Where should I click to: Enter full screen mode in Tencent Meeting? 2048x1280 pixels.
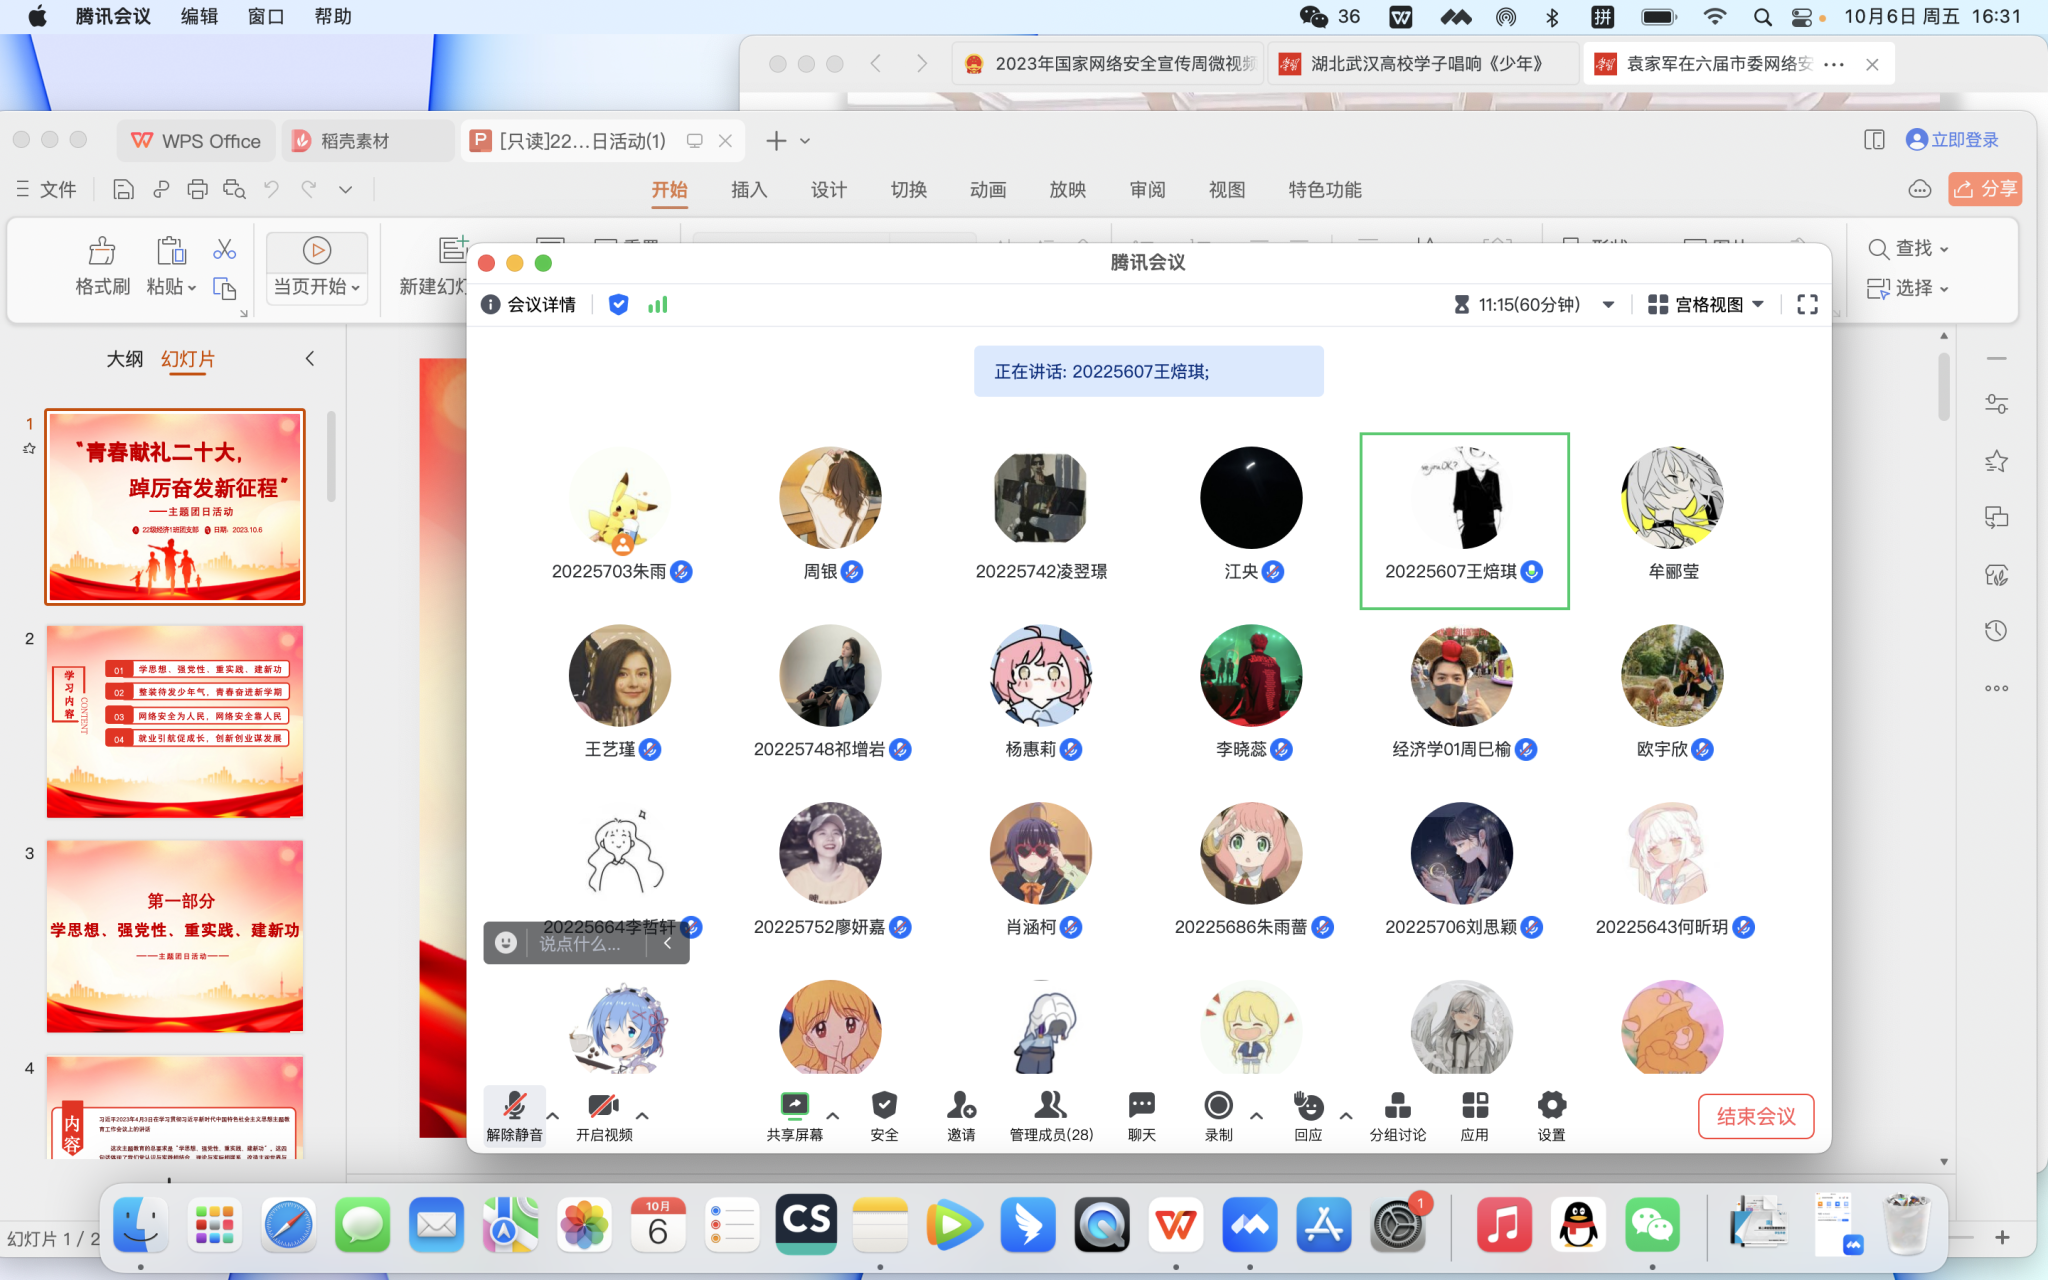pos(1807,305)
